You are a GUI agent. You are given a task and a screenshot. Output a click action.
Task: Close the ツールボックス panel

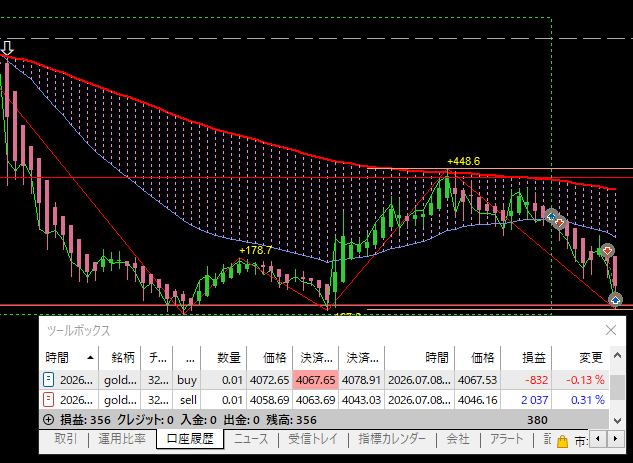[611, 330]
